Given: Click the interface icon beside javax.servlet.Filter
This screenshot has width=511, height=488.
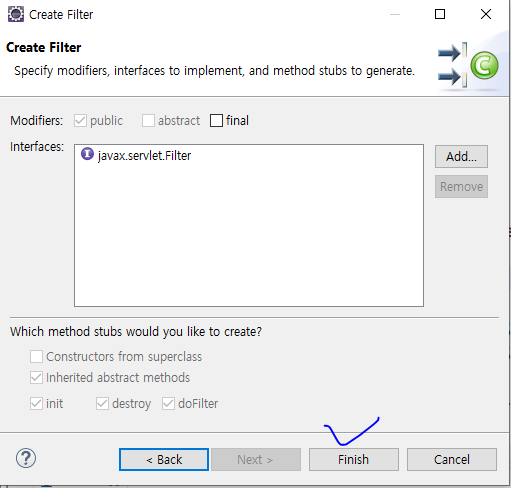Looking at the screenshot, I should tap(87, 154).
